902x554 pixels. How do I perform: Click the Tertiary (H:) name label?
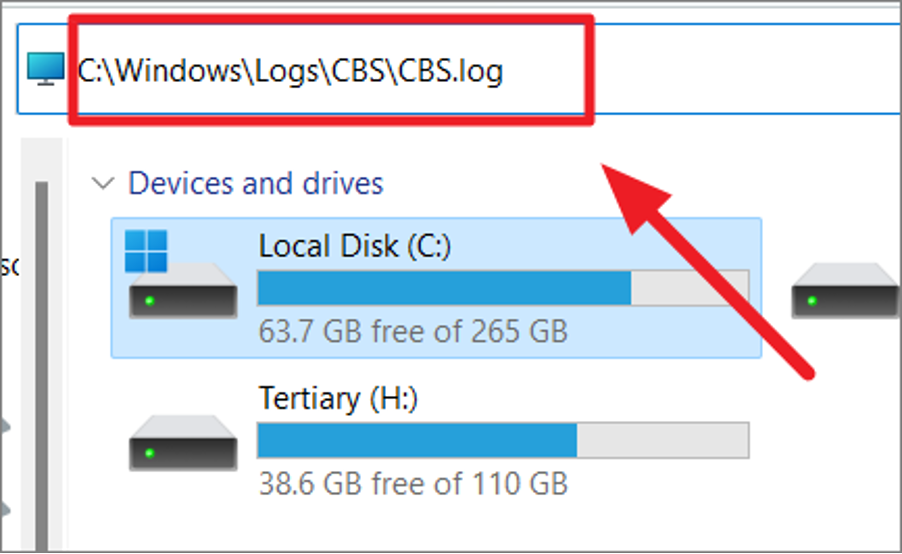[338, 398]
